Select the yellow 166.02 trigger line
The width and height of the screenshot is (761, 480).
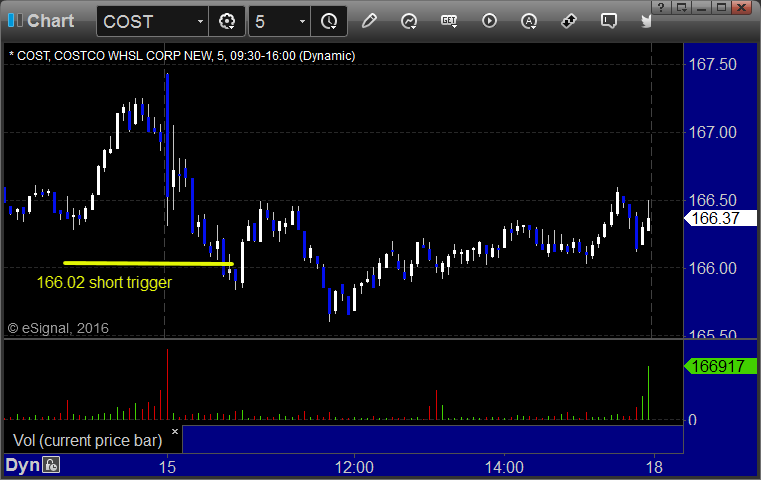point(149,264)
